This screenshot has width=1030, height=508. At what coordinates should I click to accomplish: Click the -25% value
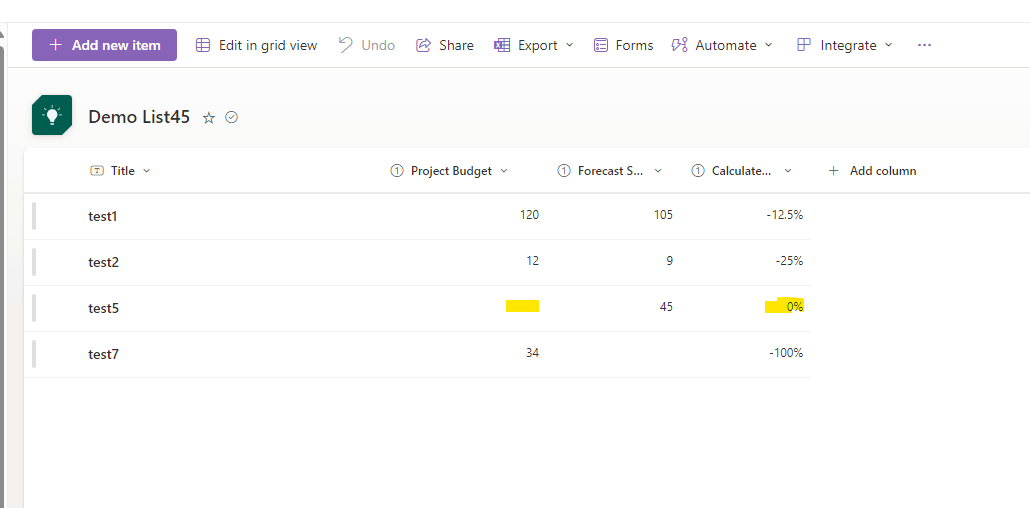[x=790, y=260]
